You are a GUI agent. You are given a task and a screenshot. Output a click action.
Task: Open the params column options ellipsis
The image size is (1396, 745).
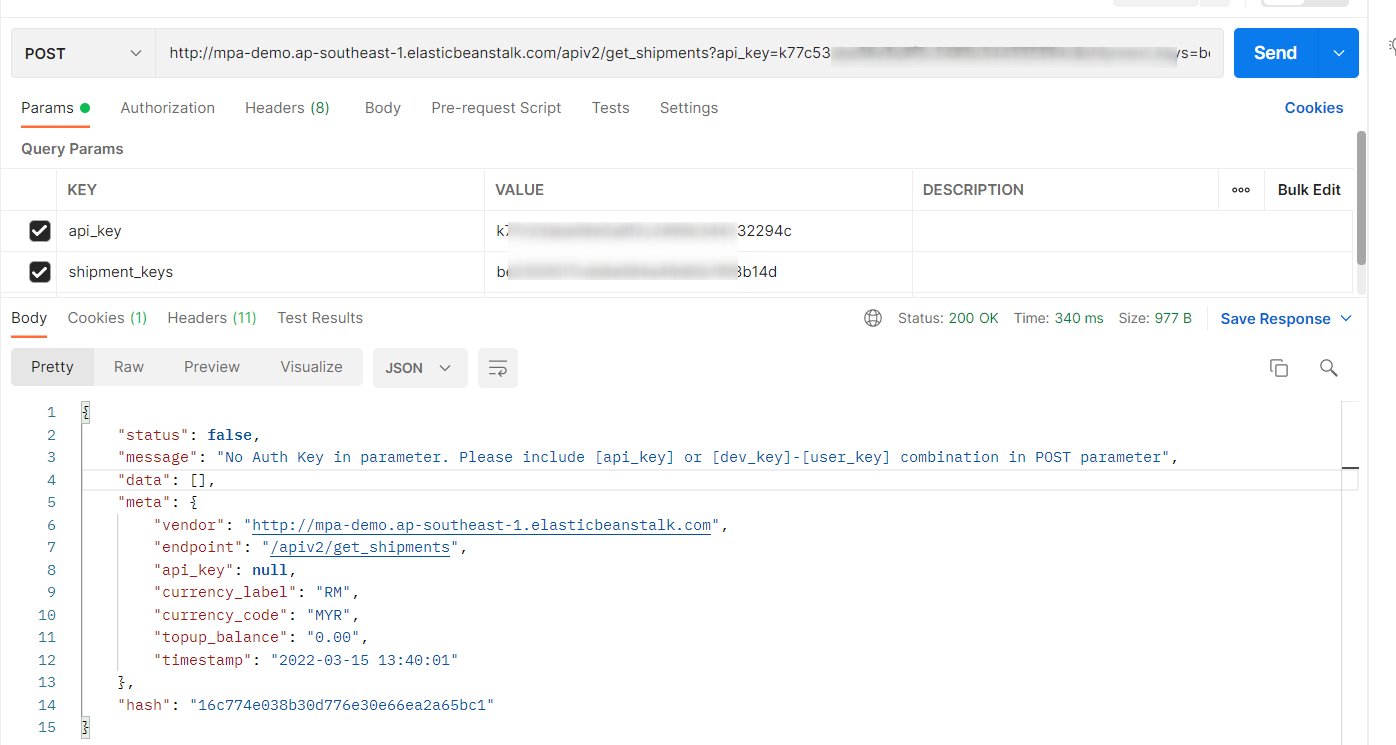tap(1241, 190)
